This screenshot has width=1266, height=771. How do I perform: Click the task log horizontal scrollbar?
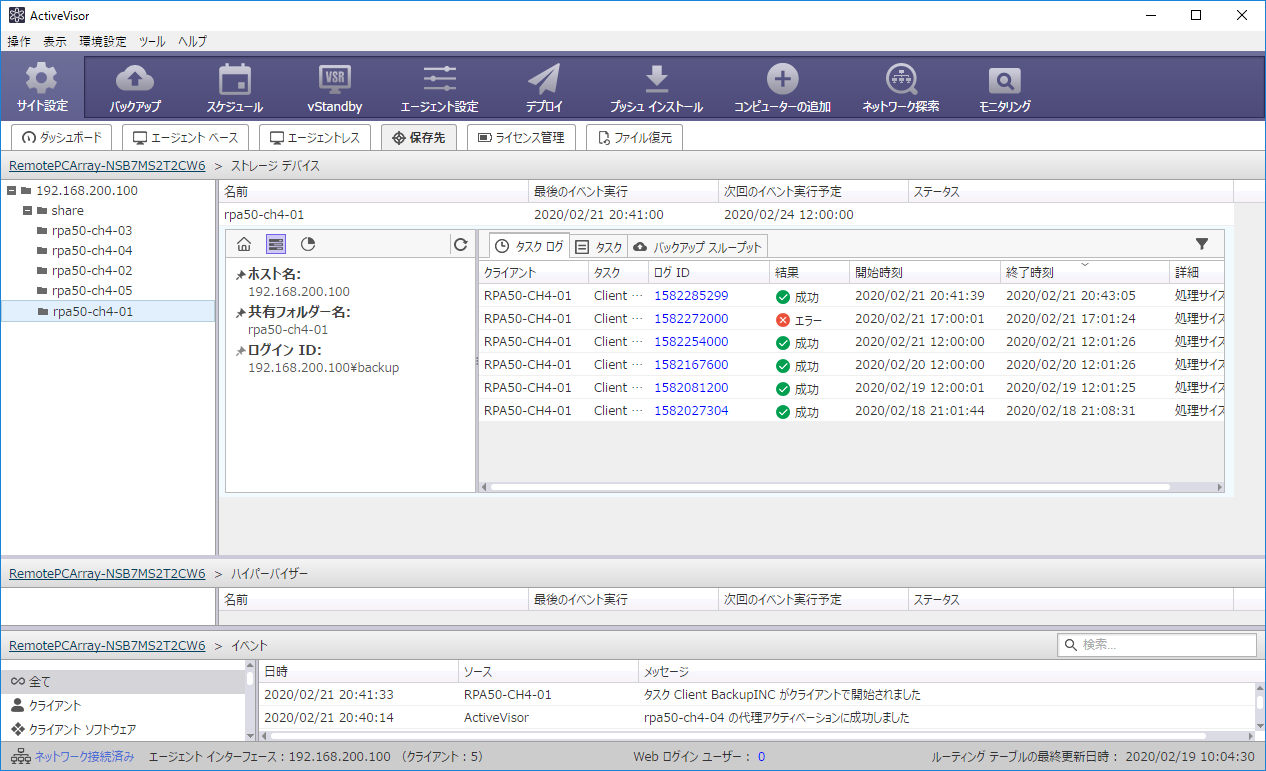click(830, 487)
